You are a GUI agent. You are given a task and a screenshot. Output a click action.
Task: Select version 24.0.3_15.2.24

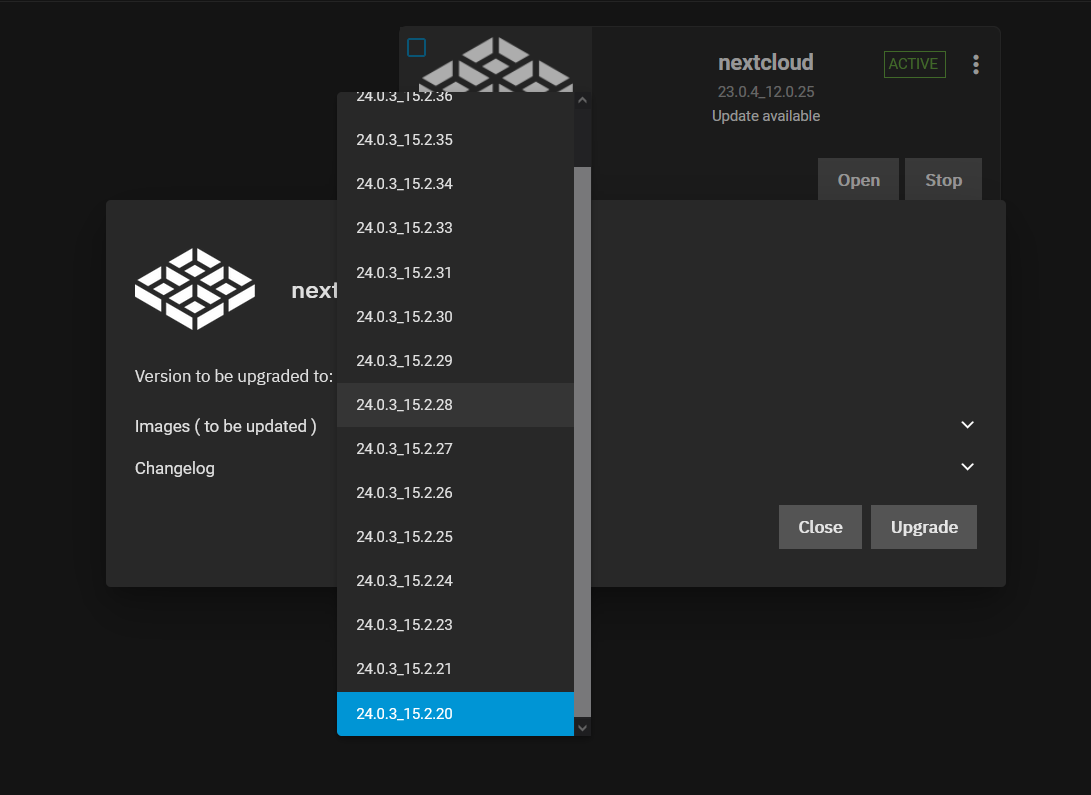coord(456,581)
